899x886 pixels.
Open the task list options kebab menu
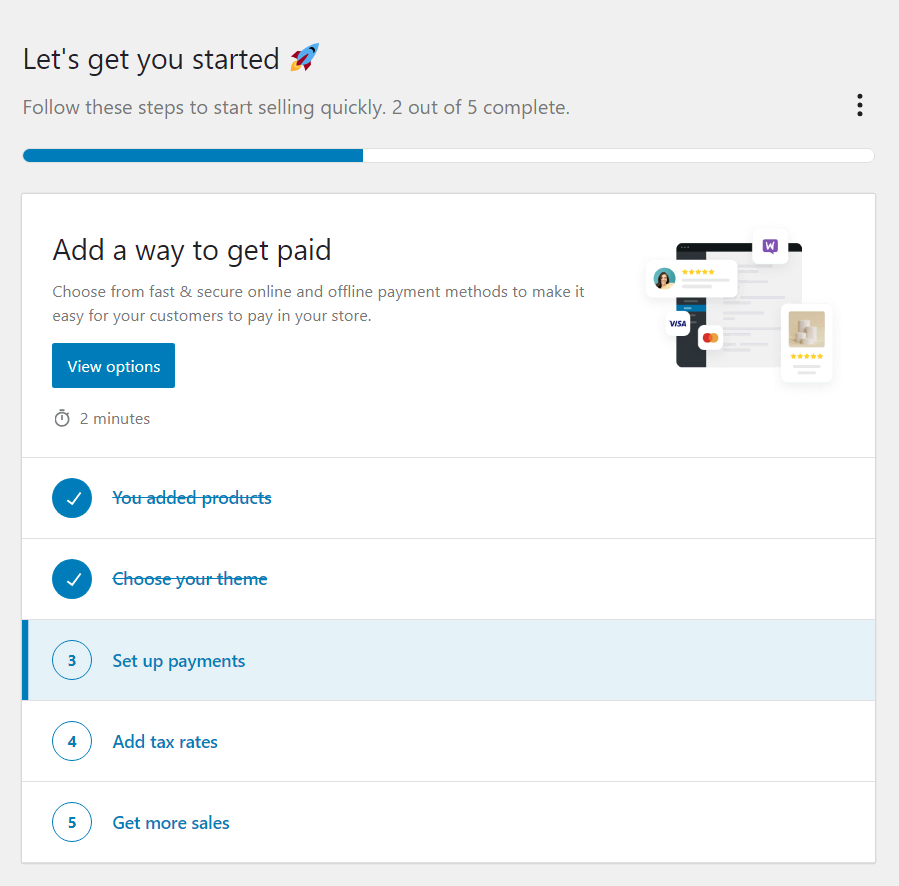click(859, 105)
